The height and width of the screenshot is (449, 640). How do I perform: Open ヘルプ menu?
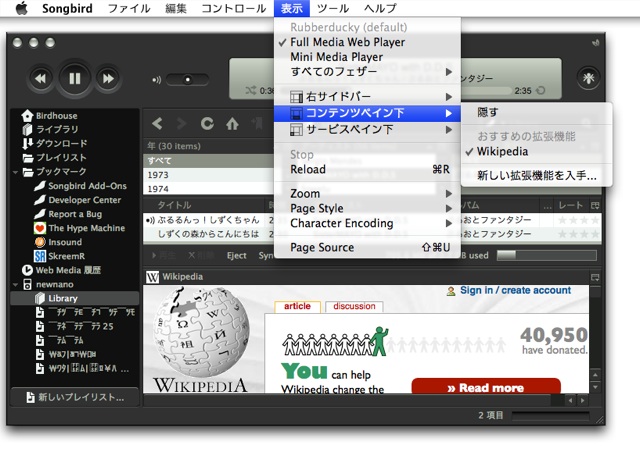click(380, 8)
